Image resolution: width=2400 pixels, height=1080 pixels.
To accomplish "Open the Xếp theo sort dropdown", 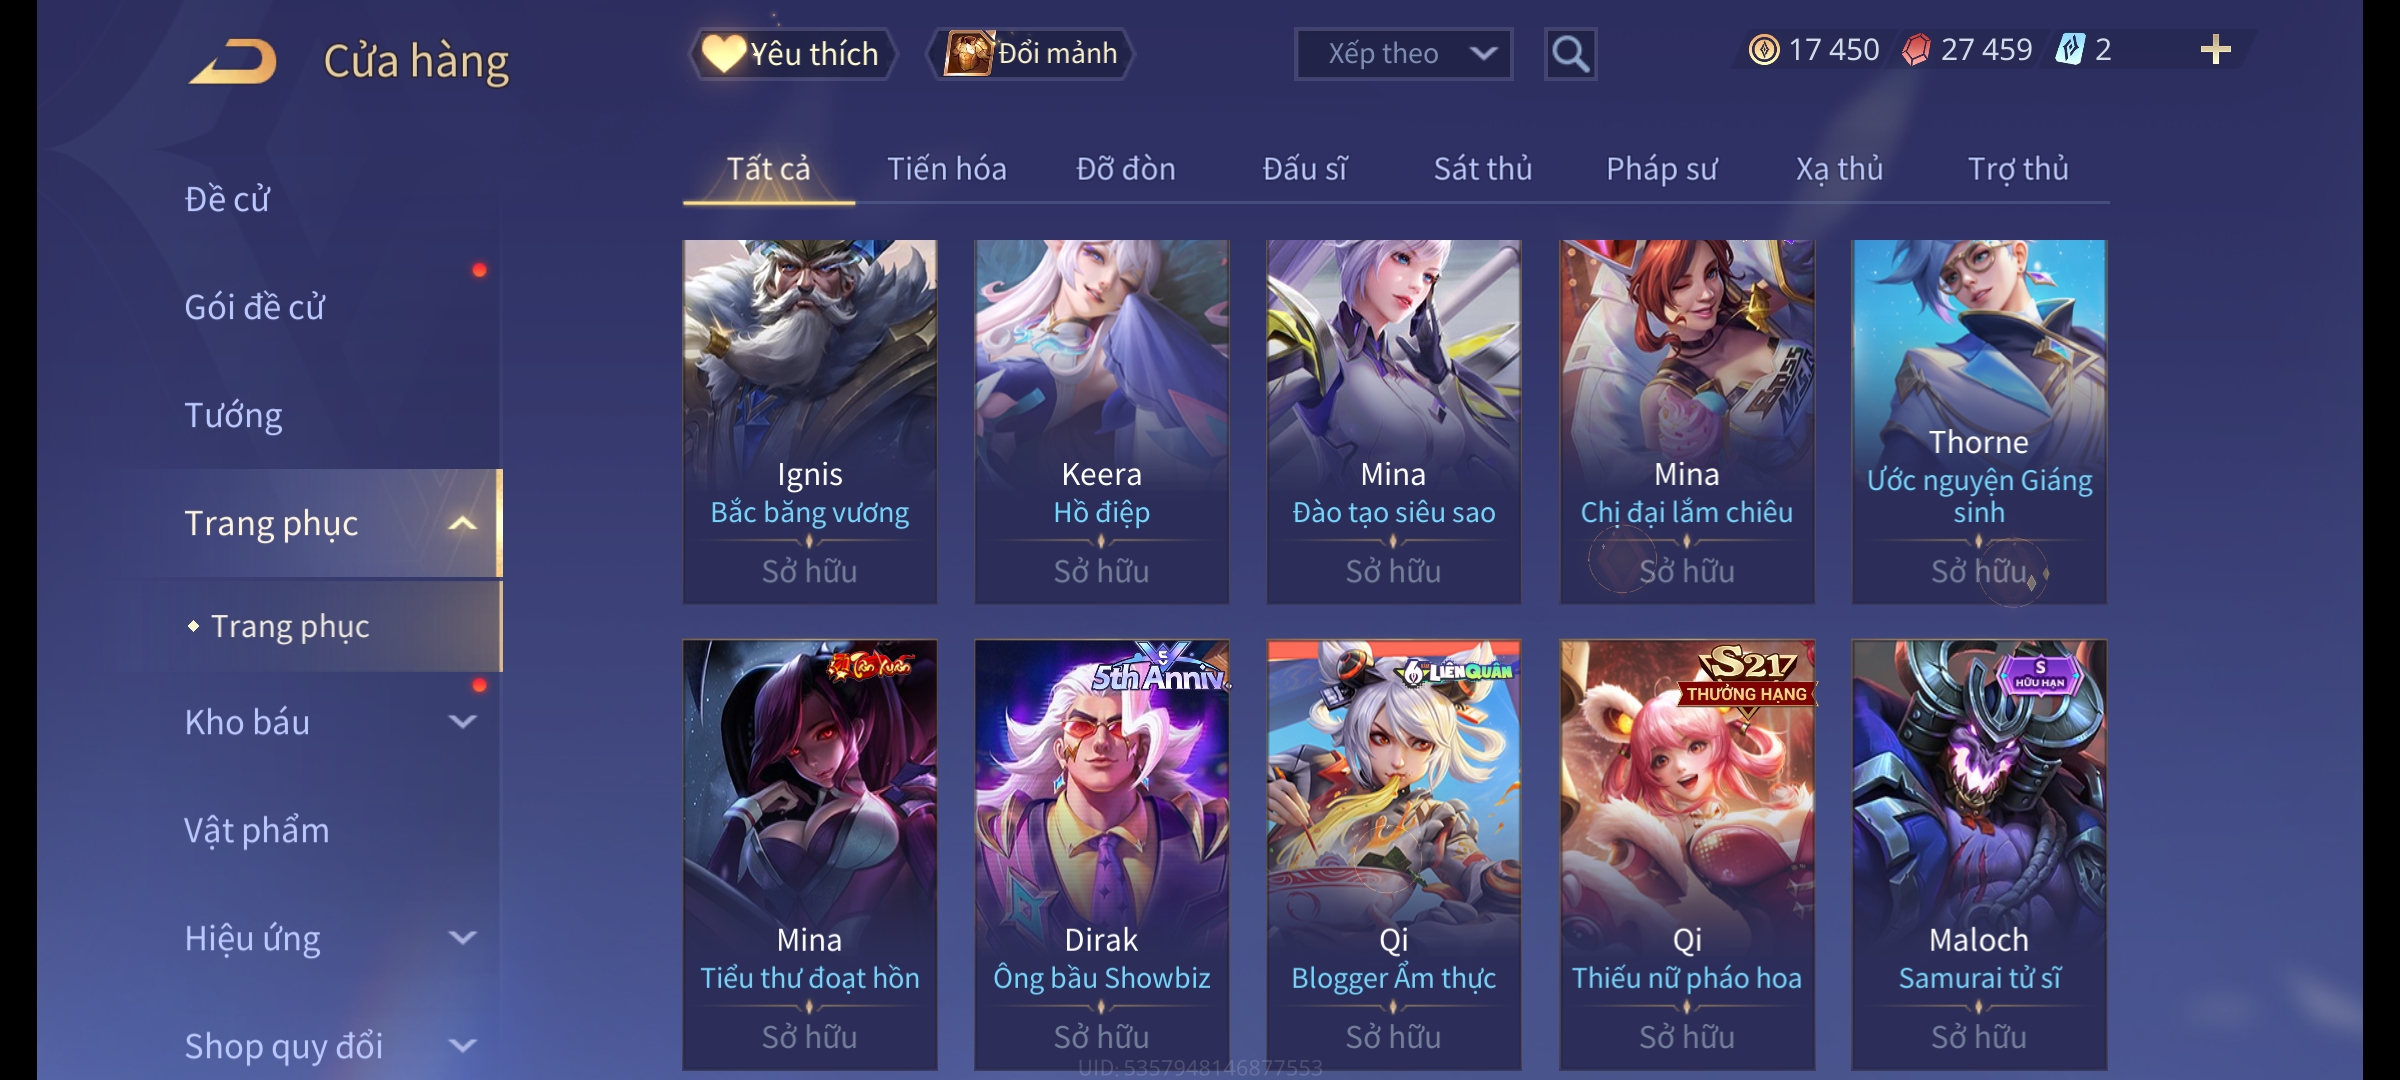I will pyautogui.click(x=1403, y=54).
